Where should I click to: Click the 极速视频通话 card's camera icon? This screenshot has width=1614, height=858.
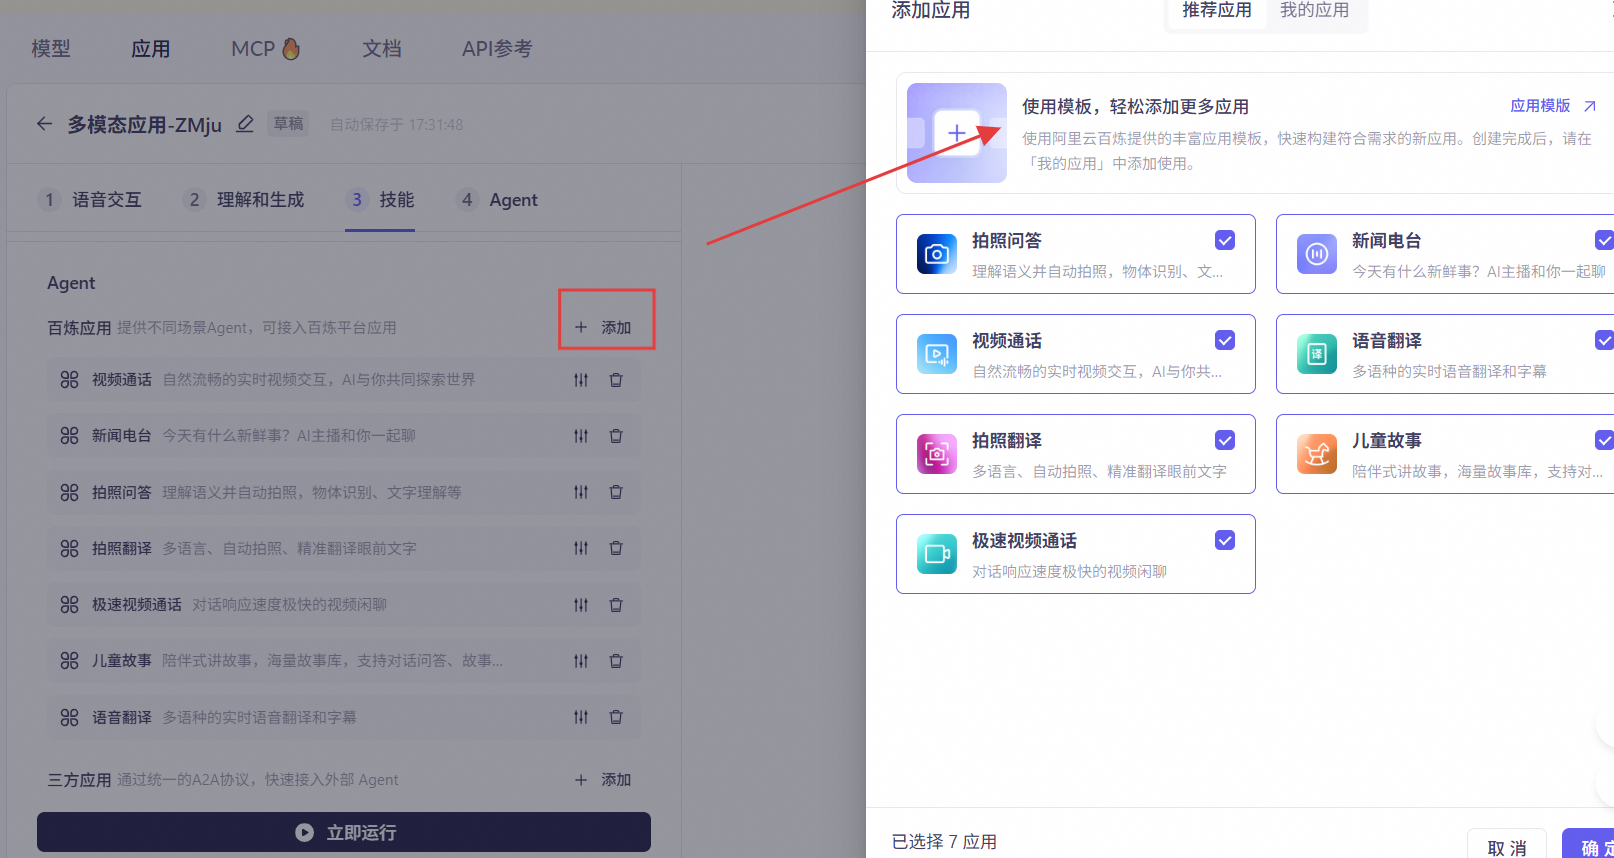(x=937, y=554)
